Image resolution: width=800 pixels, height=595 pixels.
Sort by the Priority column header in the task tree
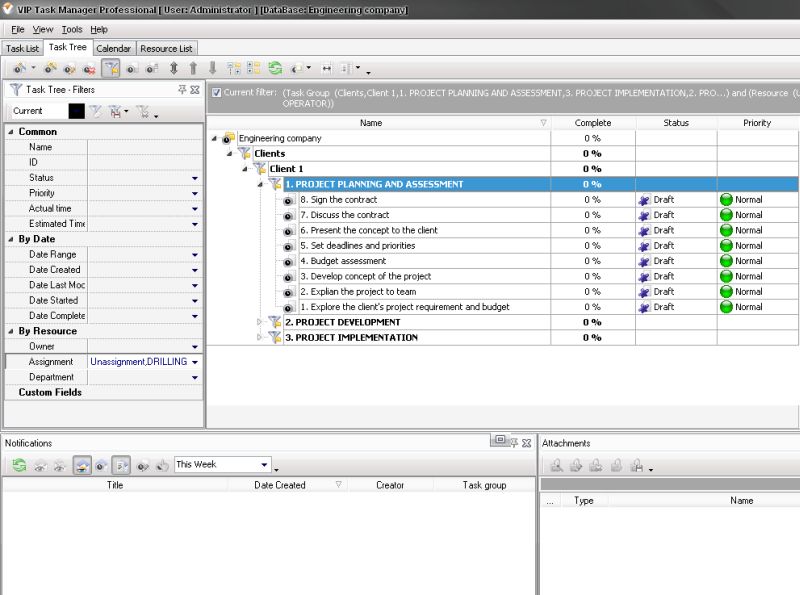pos(758,123)
